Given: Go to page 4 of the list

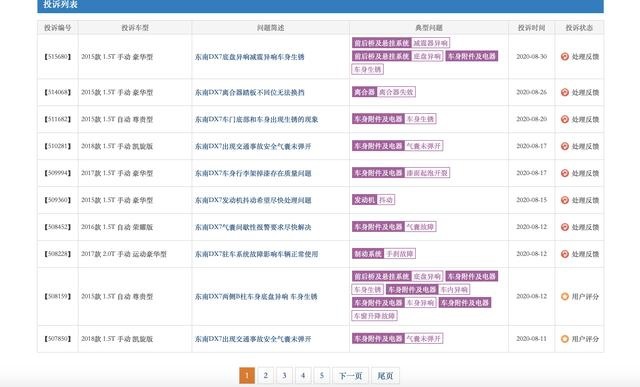Looking at the screenshot, I should 303,376.
